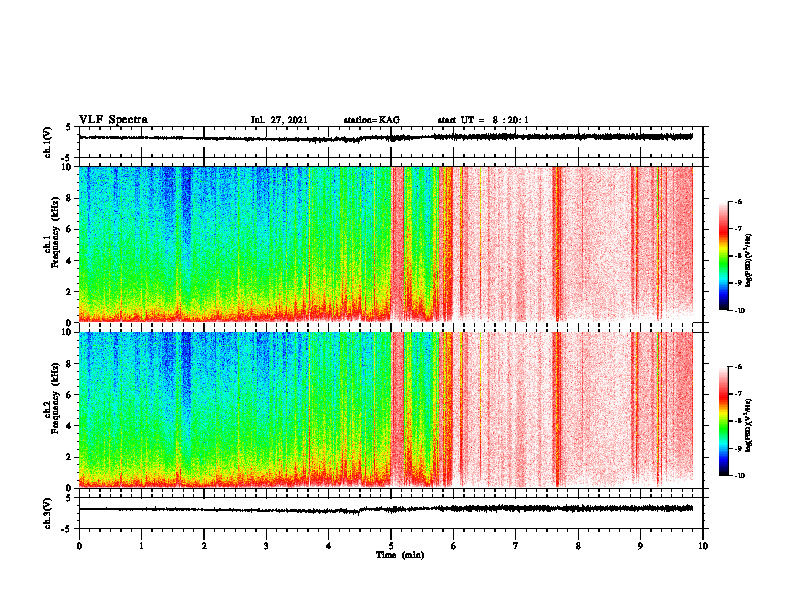The width and height of the screenshot is (792, 612).
Task: Click the ch.2 spectrogram panel
Action: click(x=386, y=410)
